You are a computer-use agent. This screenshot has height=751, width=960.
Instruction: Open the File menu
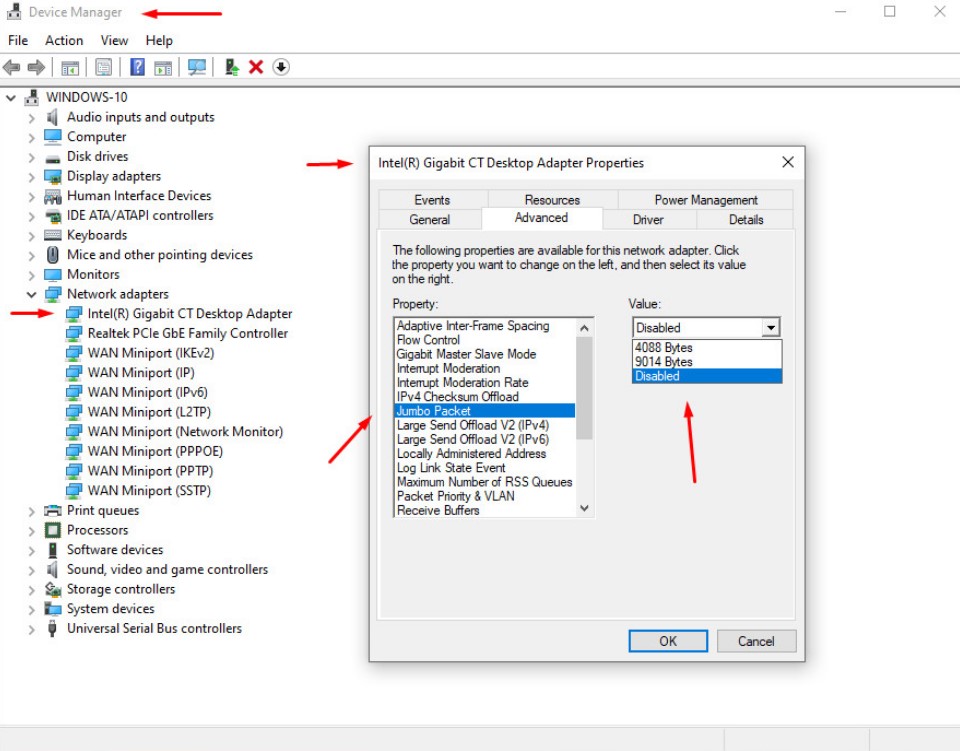coord(18,40)
